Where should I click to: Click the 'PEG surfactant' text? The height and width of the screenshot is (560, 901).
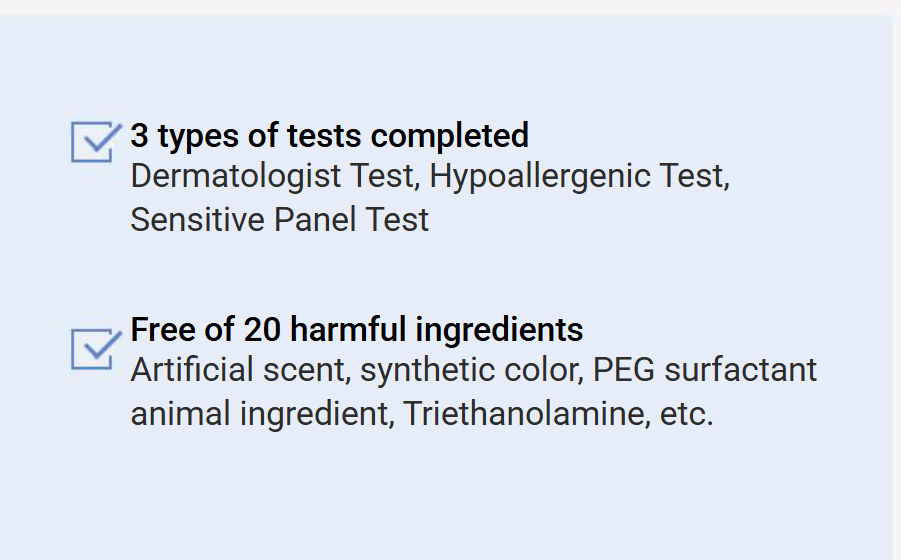704,370
